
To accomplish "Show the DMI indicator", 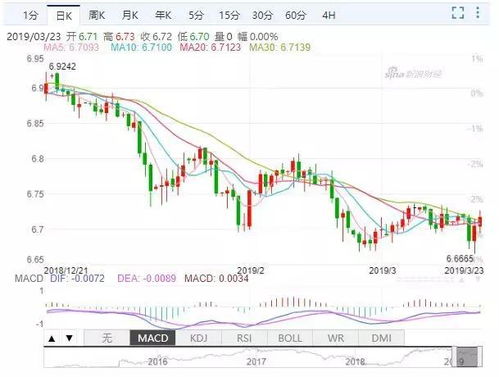I will pos(381,338).
